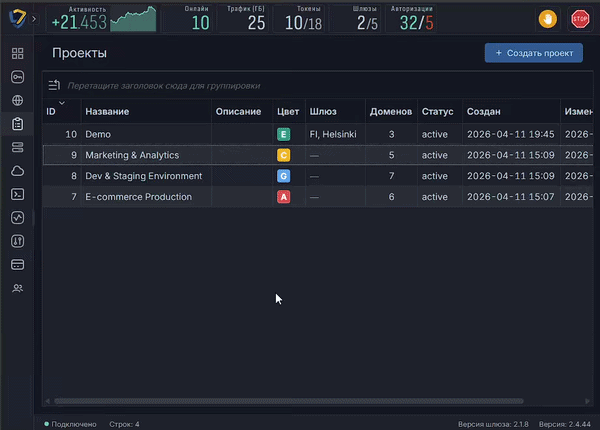The height and width of the screenshot is (430, 600).
Task: Open the dashboard grid icon in sidebar
Action: (17, 54)
